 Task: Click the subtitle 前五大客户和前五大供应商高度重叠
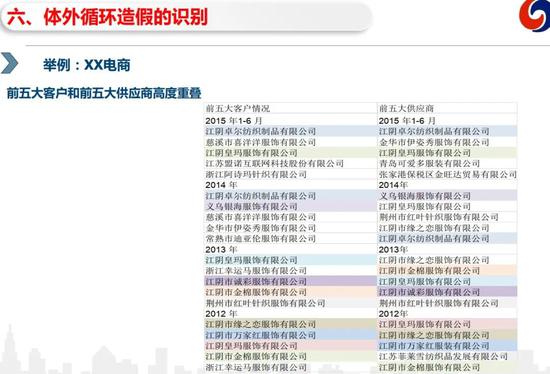pyautogui.click(x=104, y=93)
